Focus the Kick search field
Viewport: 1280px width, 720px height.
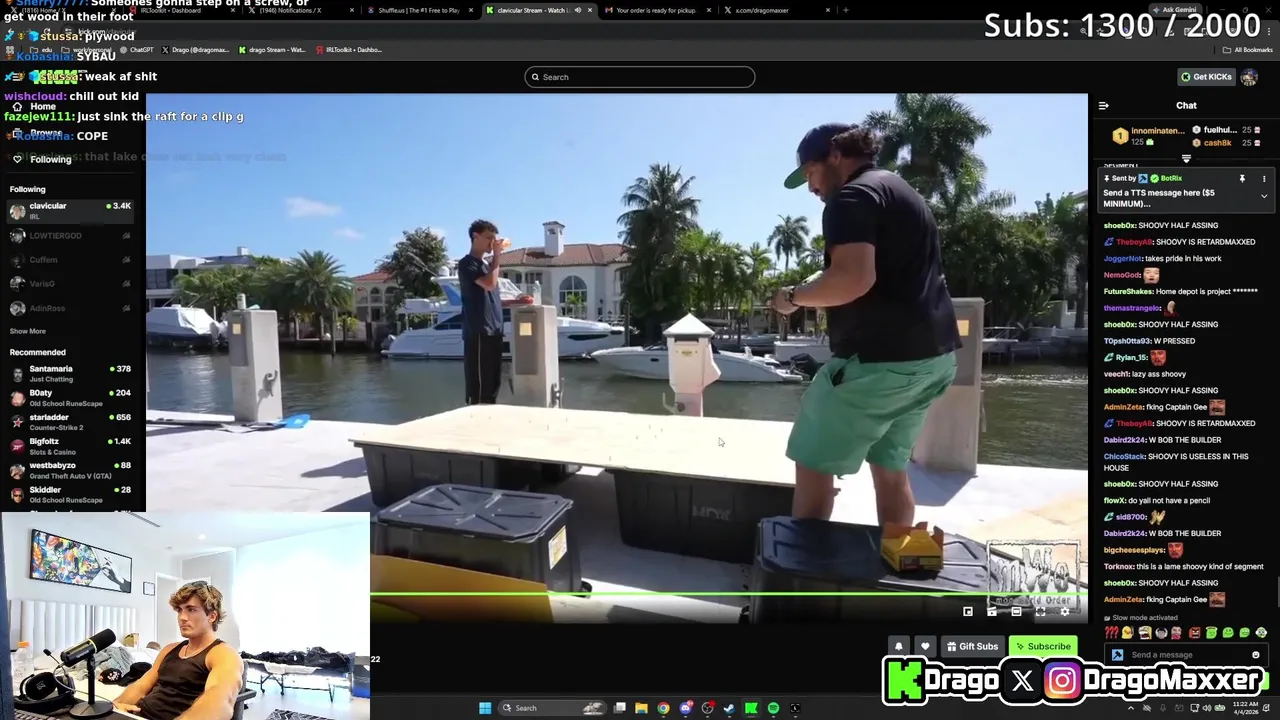640,77
